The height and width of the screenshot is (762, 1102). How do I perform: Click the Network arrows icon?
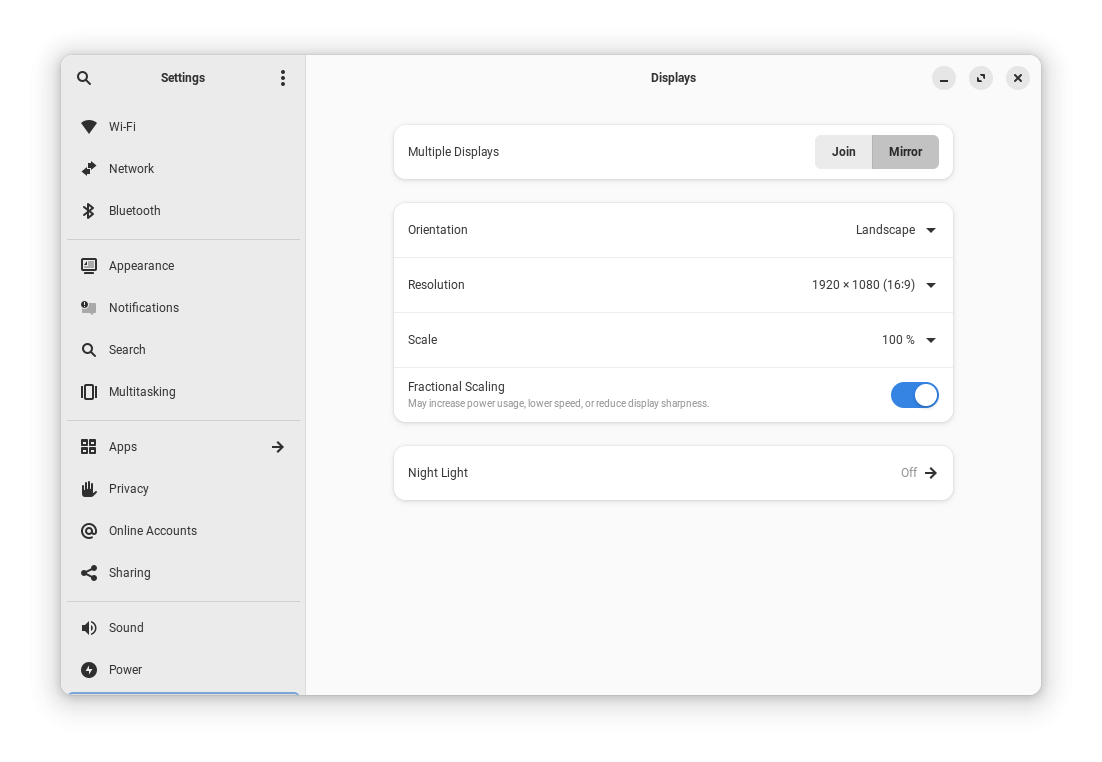[x=89, y=169]
